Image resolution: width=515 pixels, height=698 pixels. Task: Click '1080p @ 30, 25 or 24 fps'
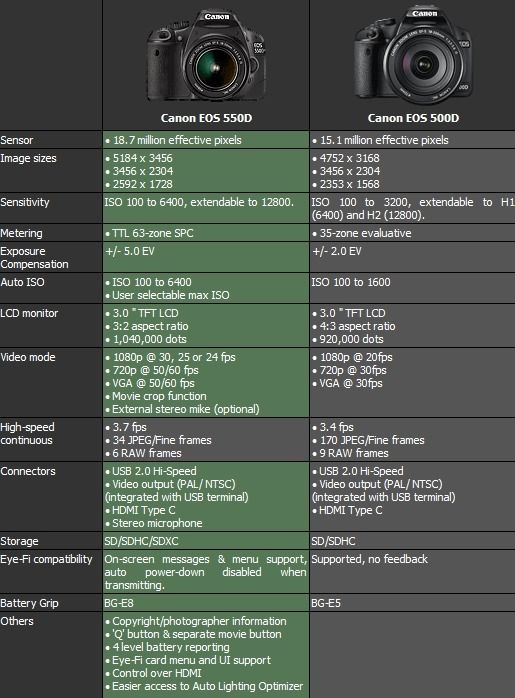[x=174, y=357]
